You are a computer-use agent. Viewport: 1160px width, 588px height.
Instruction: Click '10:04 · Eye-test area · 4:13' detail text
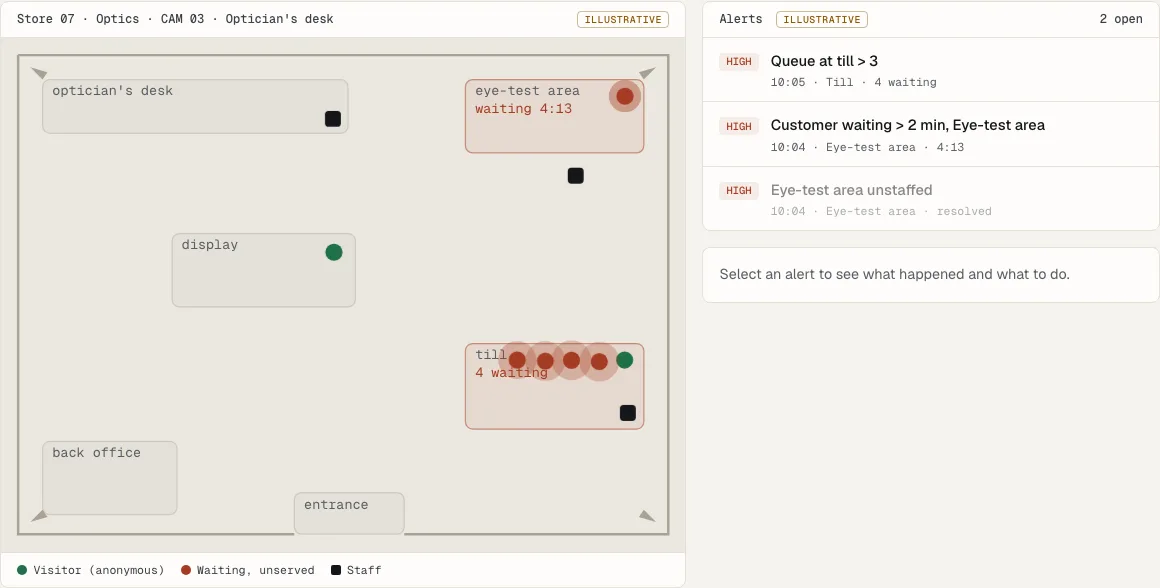point(867,147)
